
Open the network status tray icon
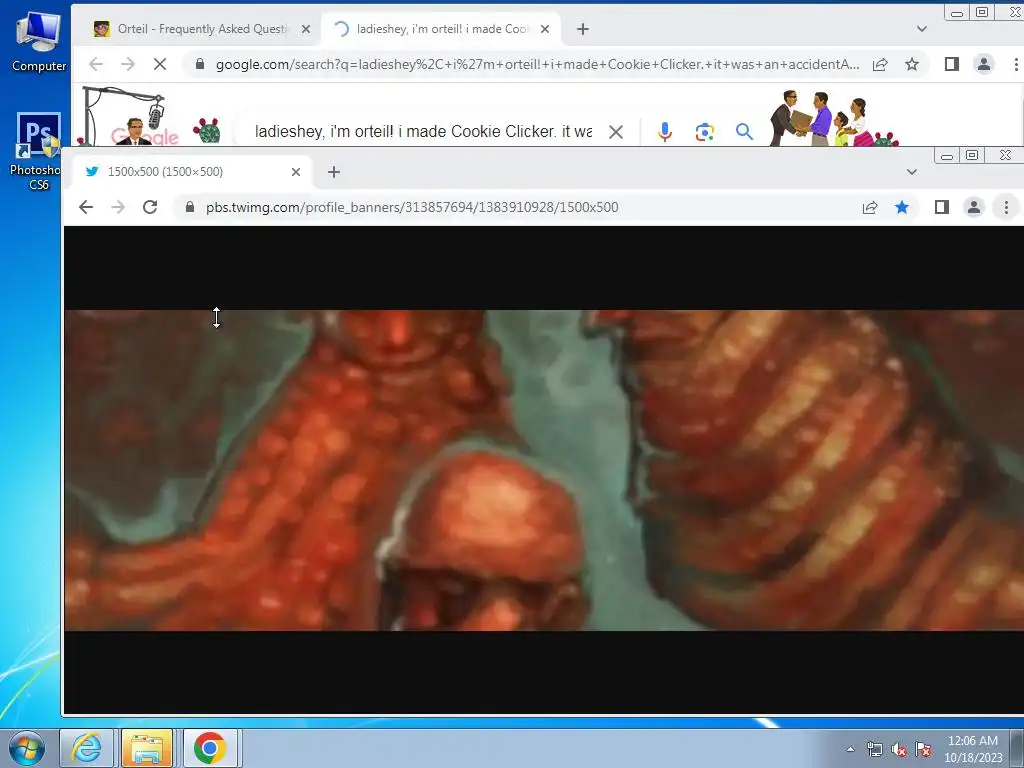click(874, 749)
